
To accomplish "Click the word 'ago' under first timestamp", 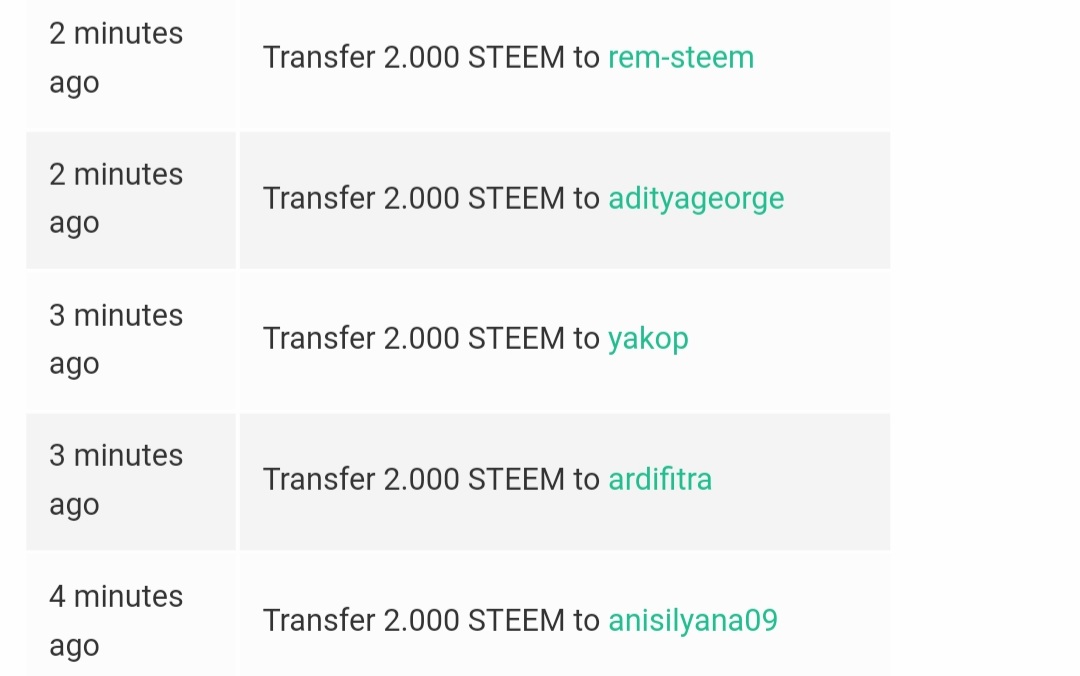I will 74,85.
